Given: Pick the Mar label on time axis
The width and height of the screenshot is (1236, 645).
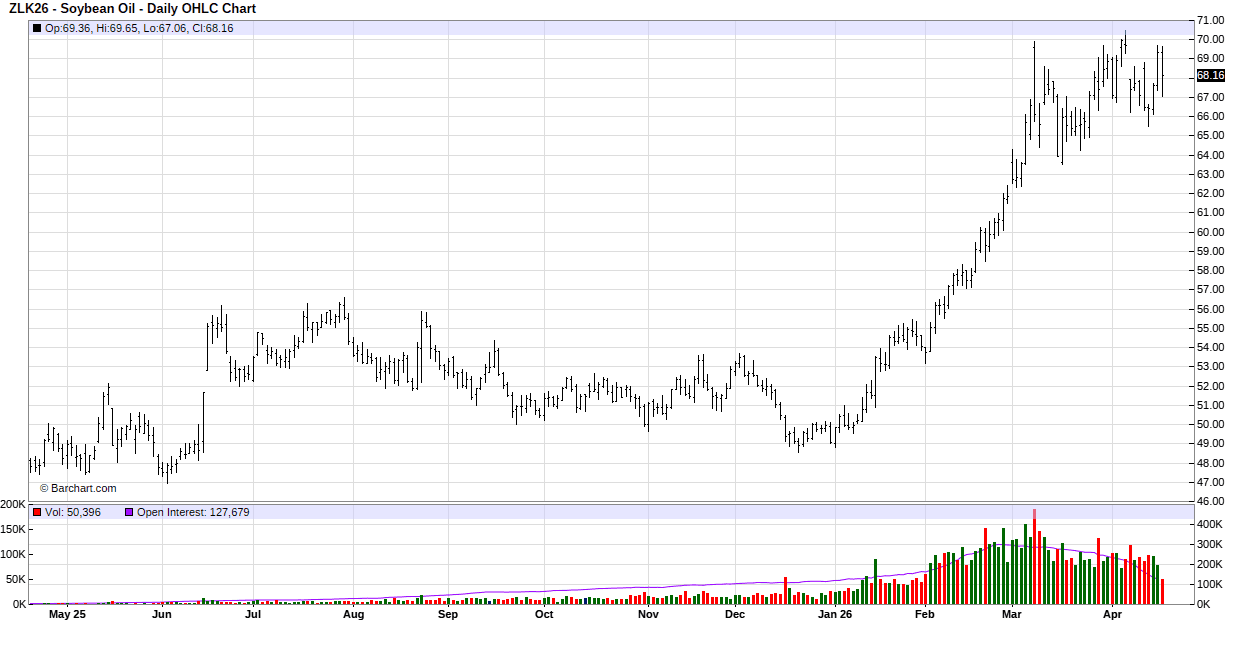Looking at the screenshot, I should [x=1012, y=615].
